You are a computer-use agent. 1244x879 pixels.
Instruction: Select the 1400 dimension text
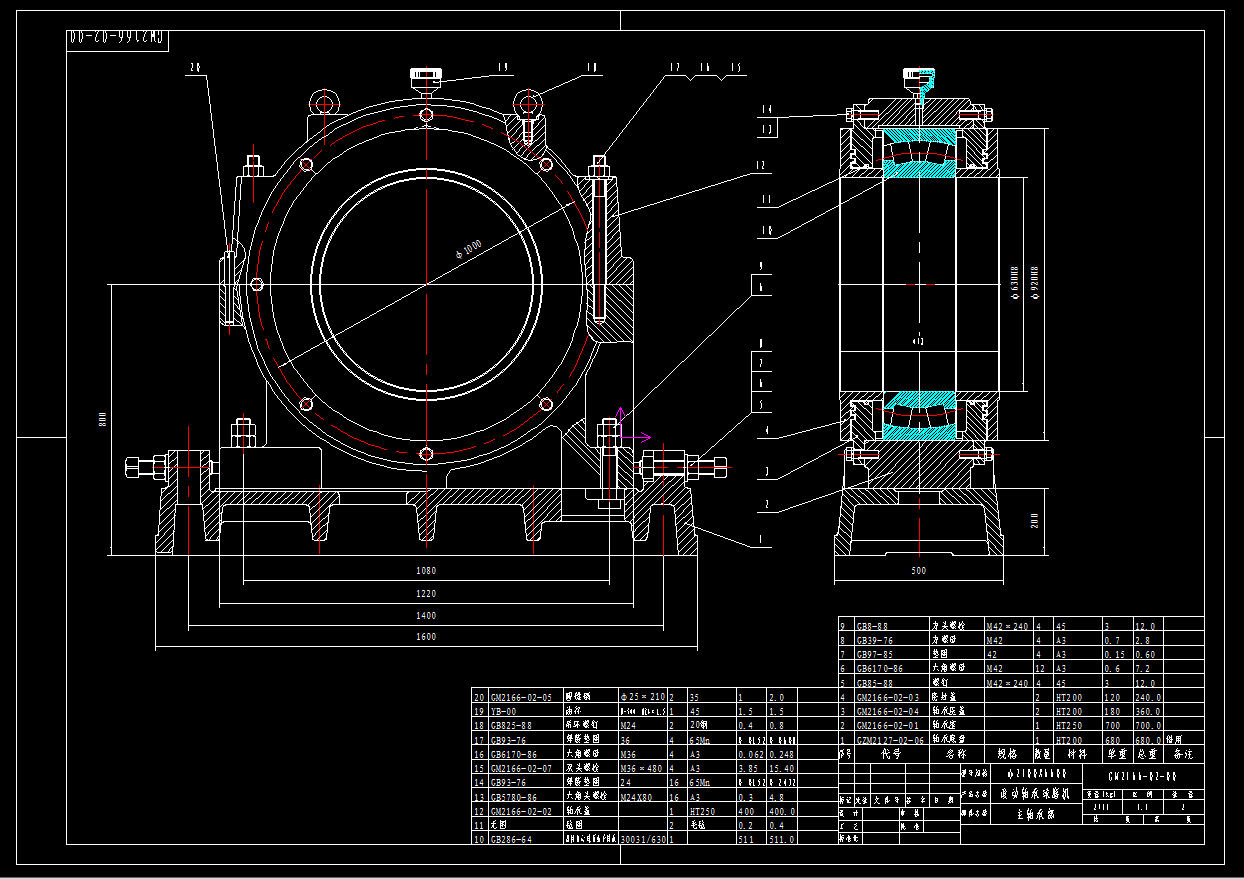tap(426, 616)
